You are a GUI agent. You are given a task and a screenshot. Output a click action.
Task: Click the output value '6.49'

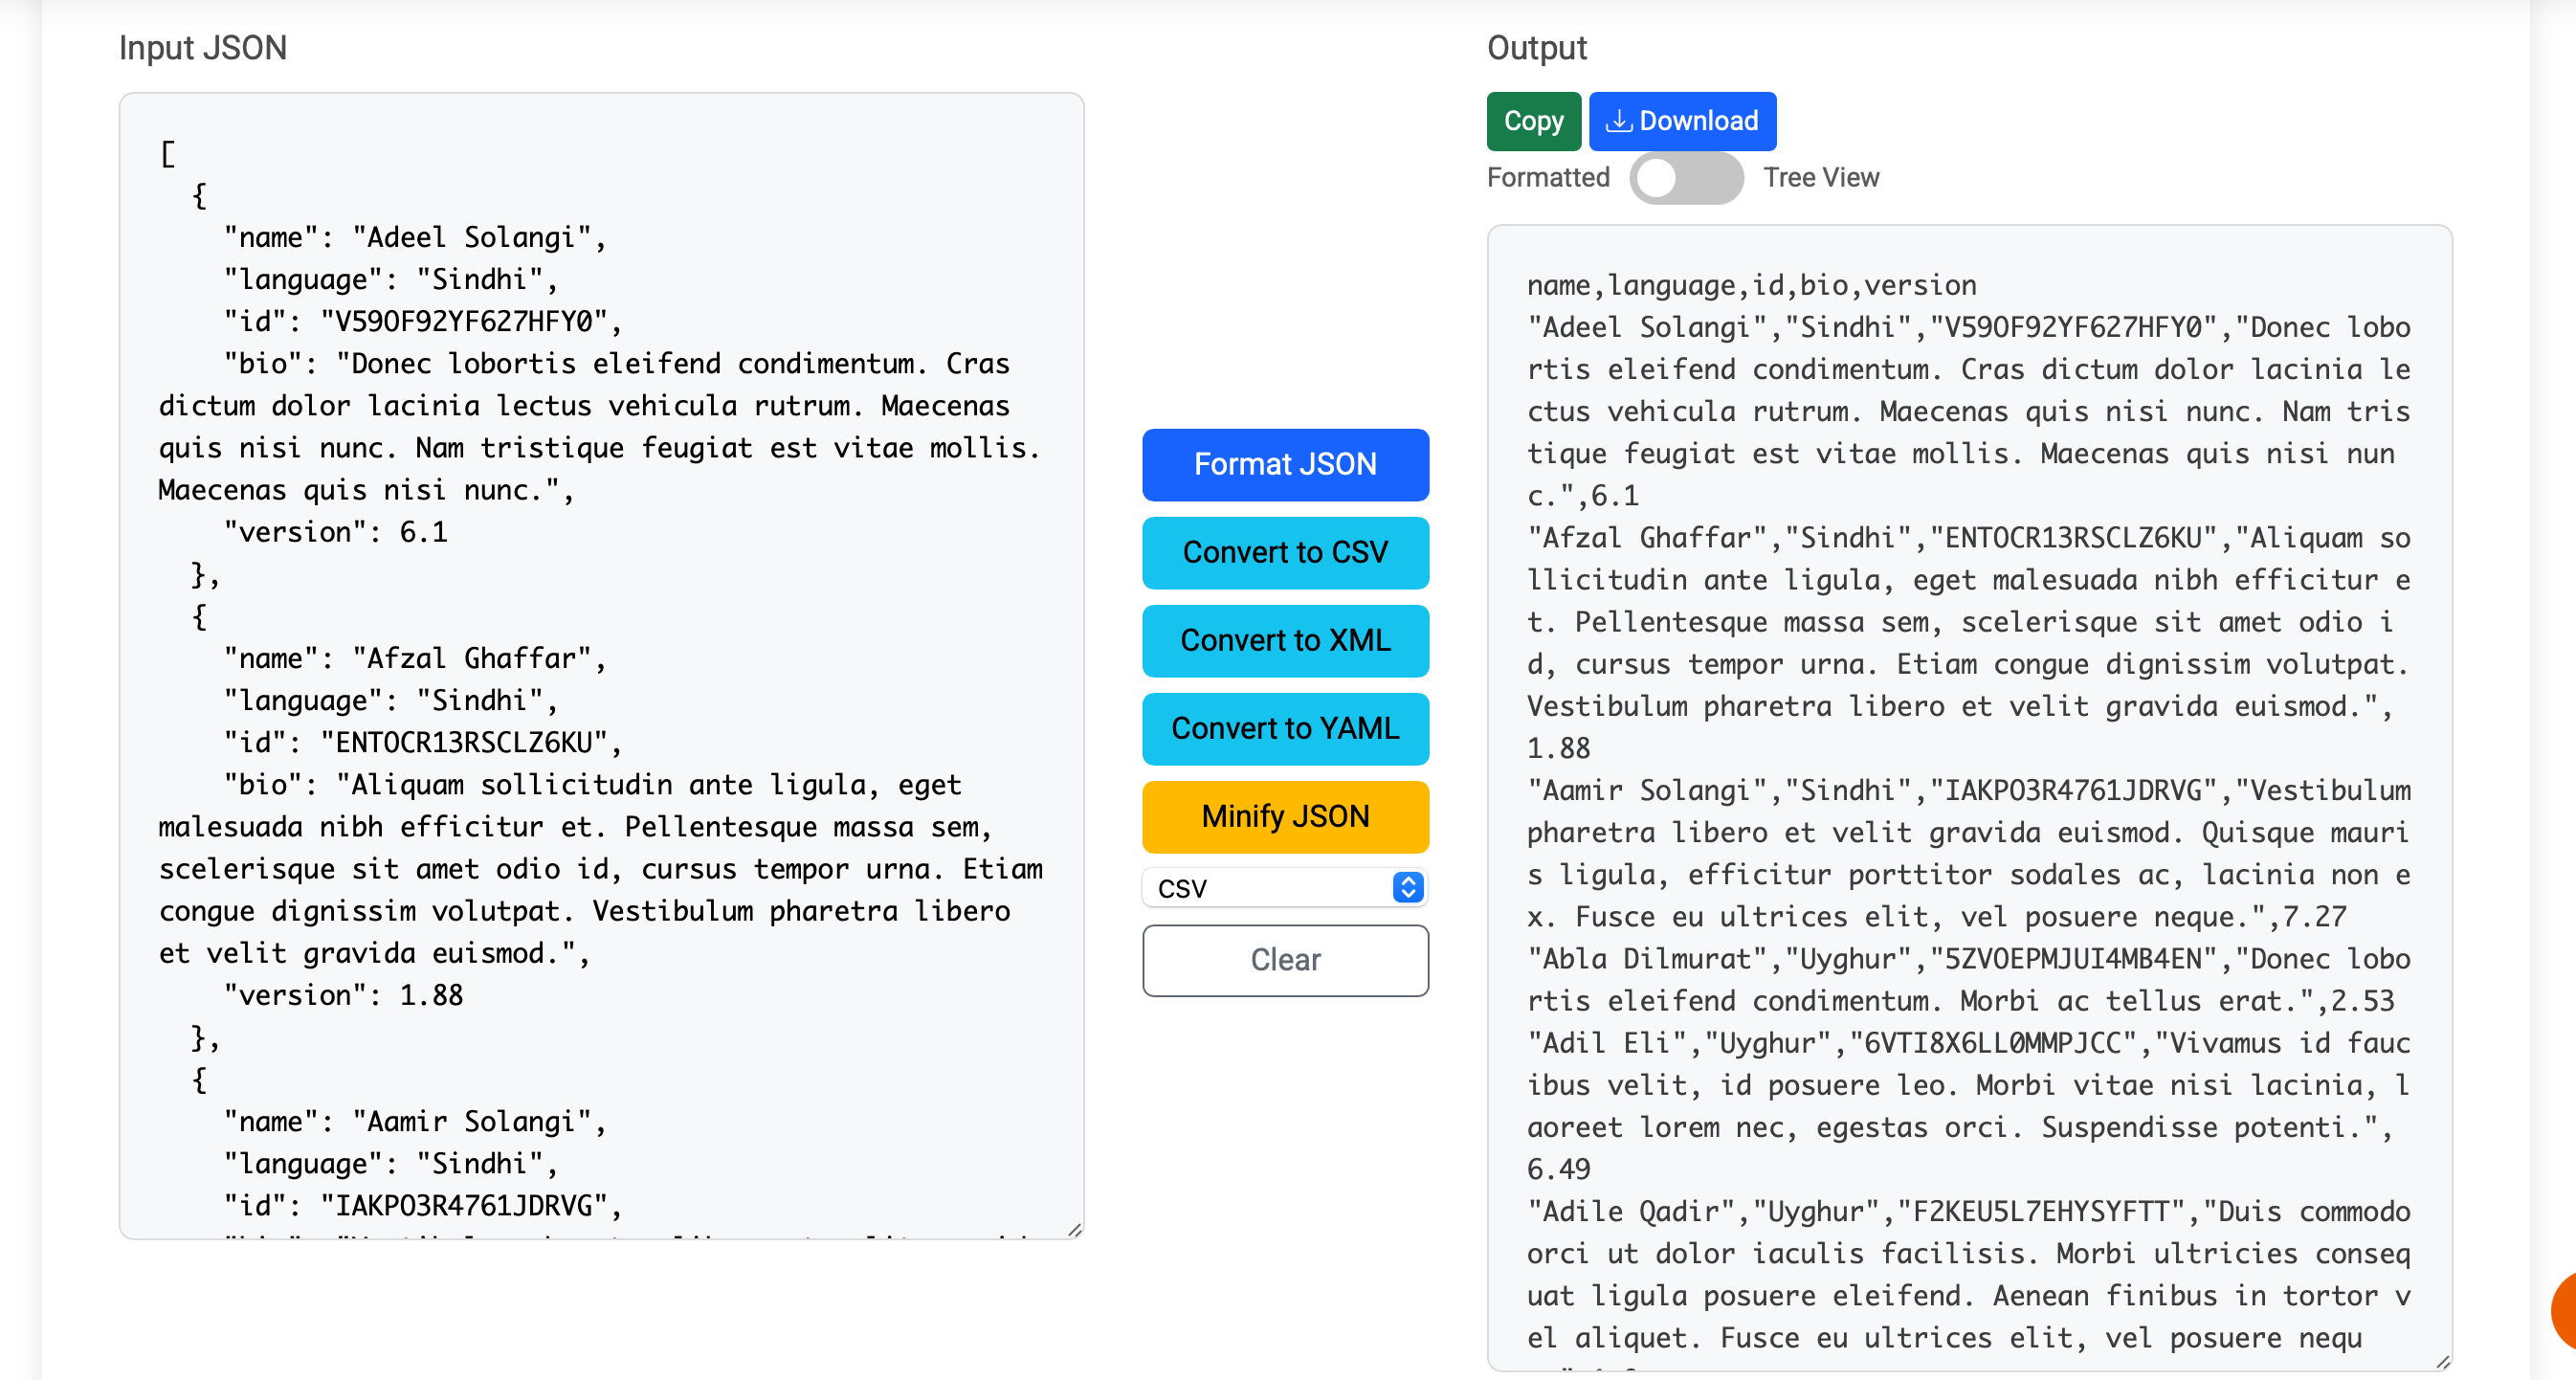(1558, 1170)
